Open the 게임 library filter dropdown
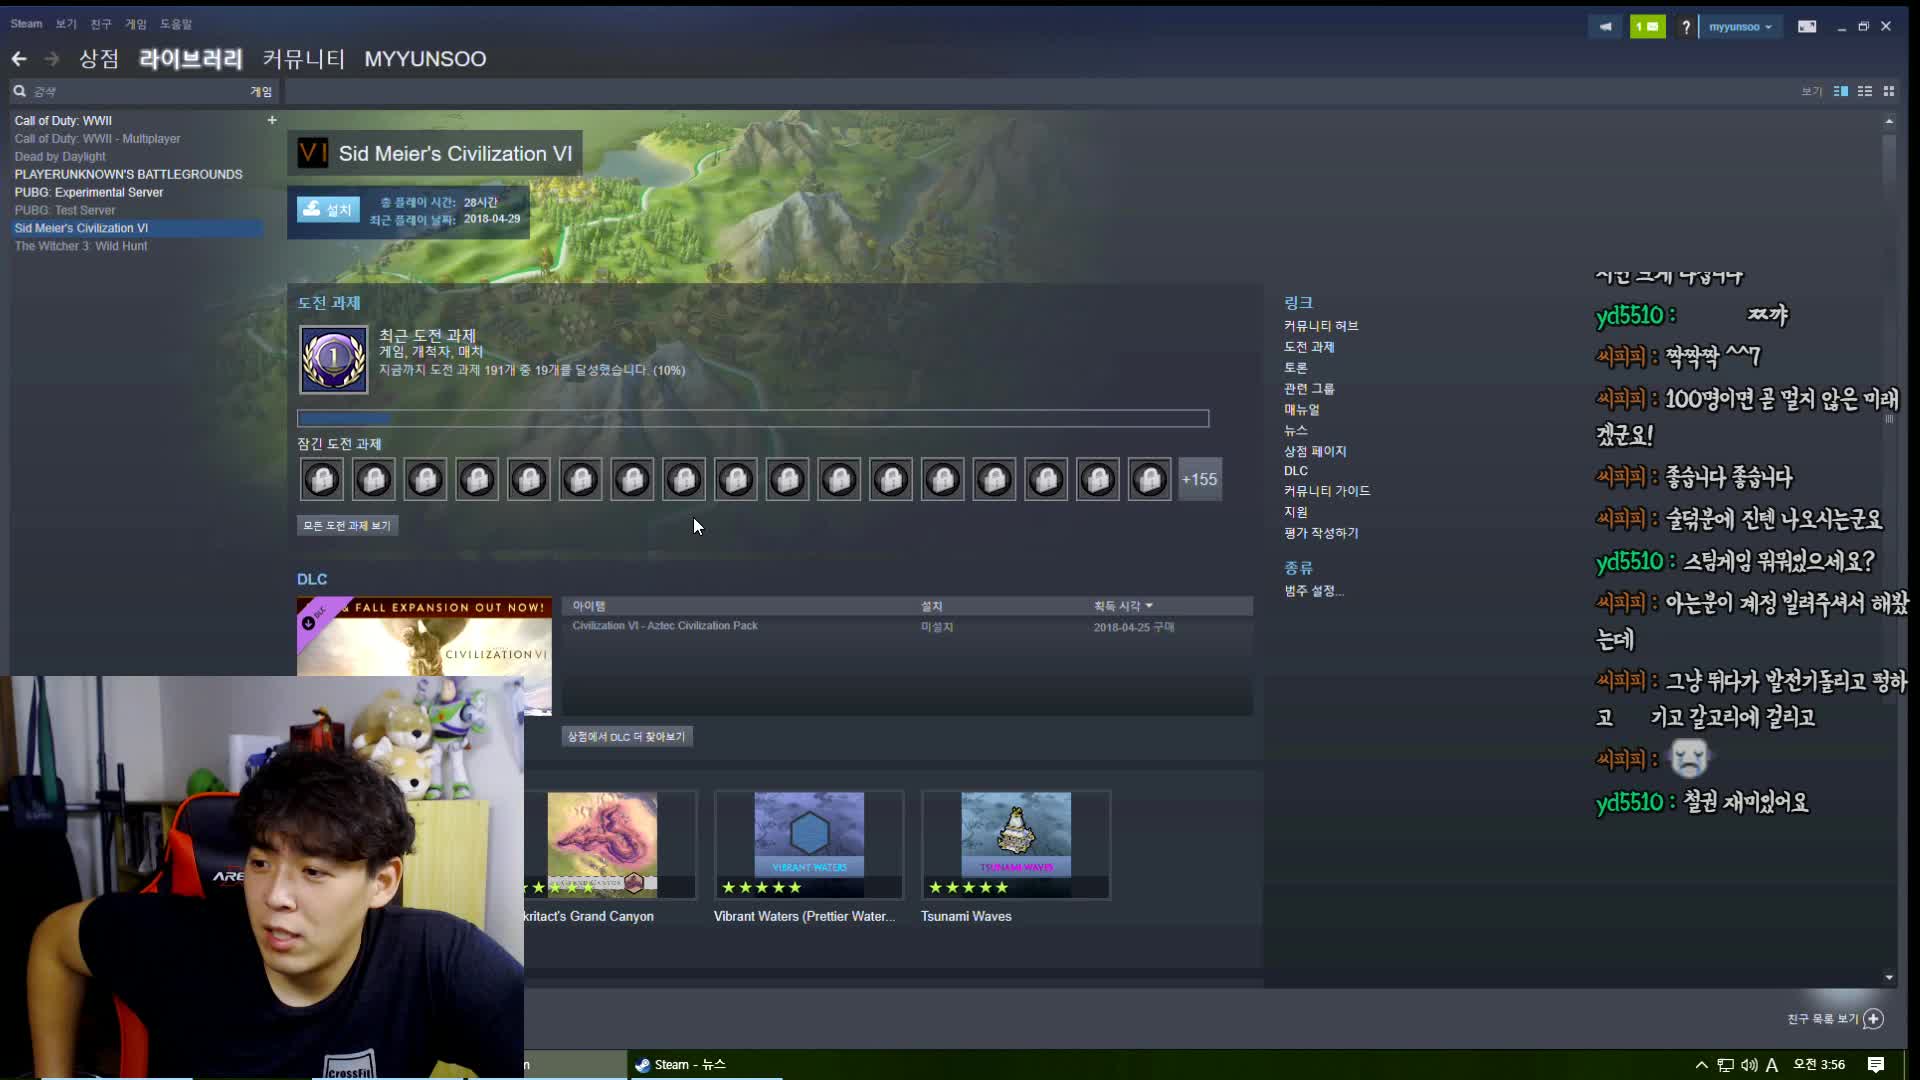Image resolution: width=1920 pixels, height=1080 pixels. pyautogui.click(x=261, y=91)
